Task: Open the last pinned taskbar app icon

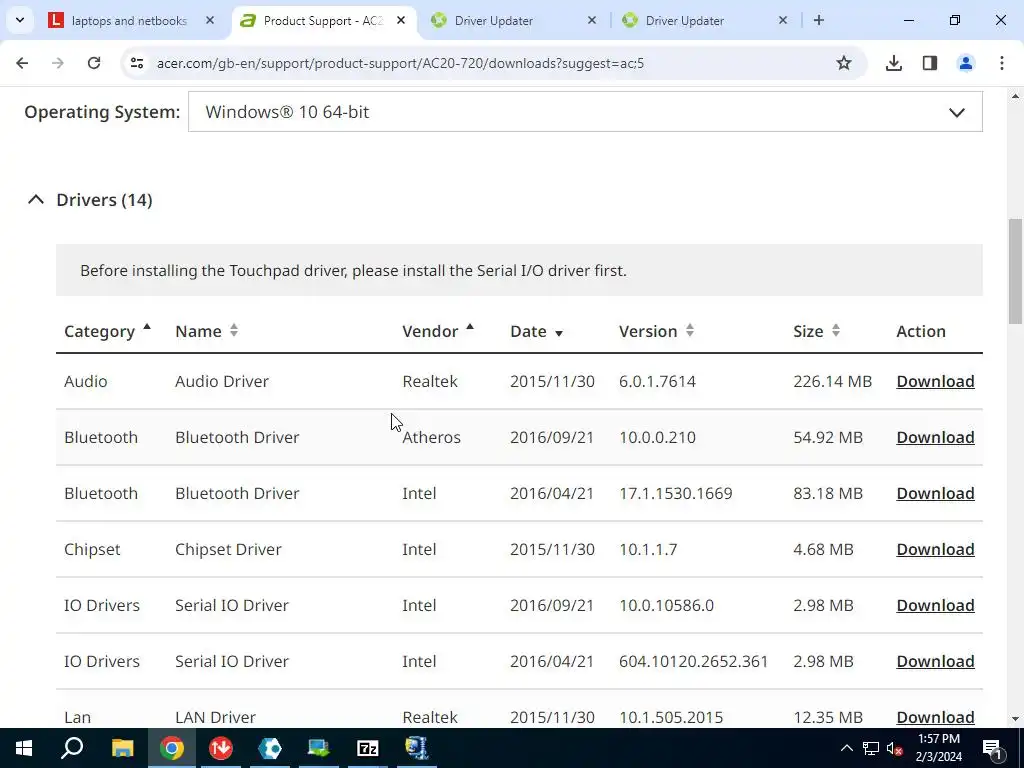Action: point(417,748)
